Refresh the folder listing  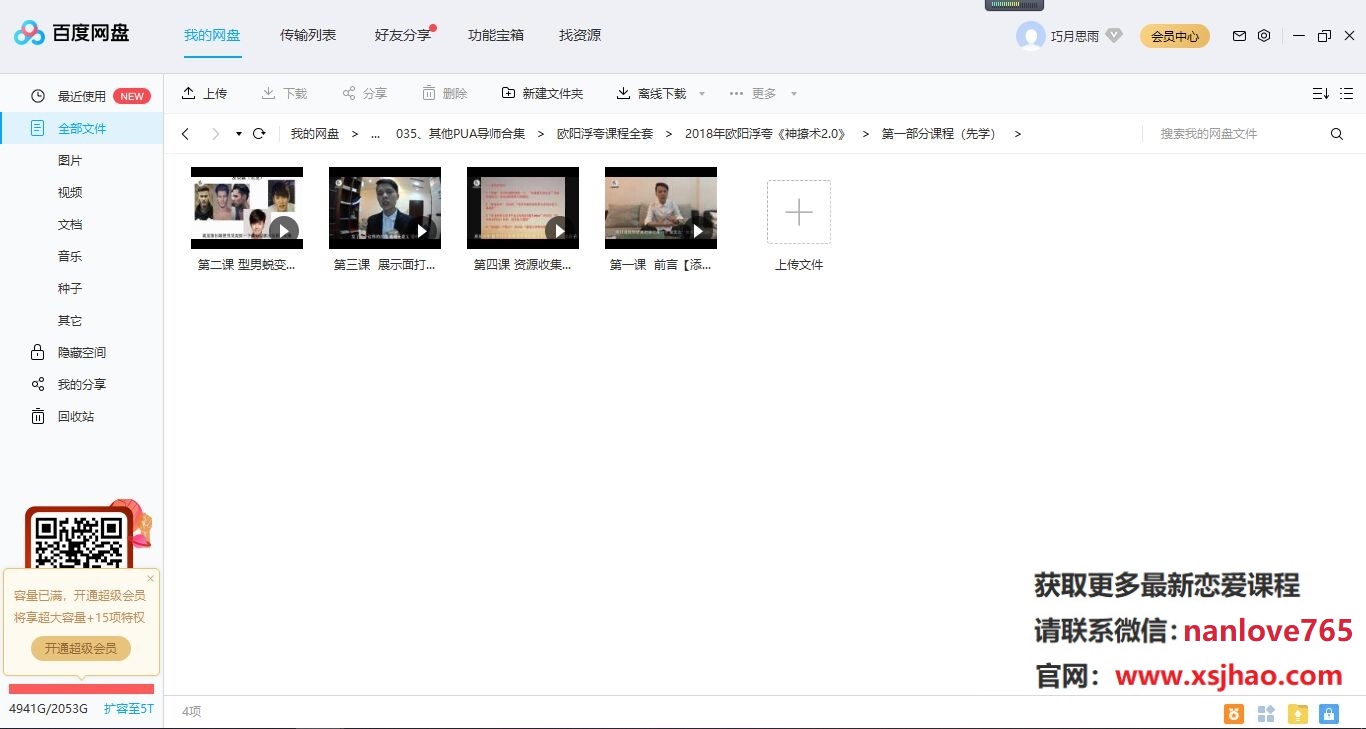coord(259,133)
